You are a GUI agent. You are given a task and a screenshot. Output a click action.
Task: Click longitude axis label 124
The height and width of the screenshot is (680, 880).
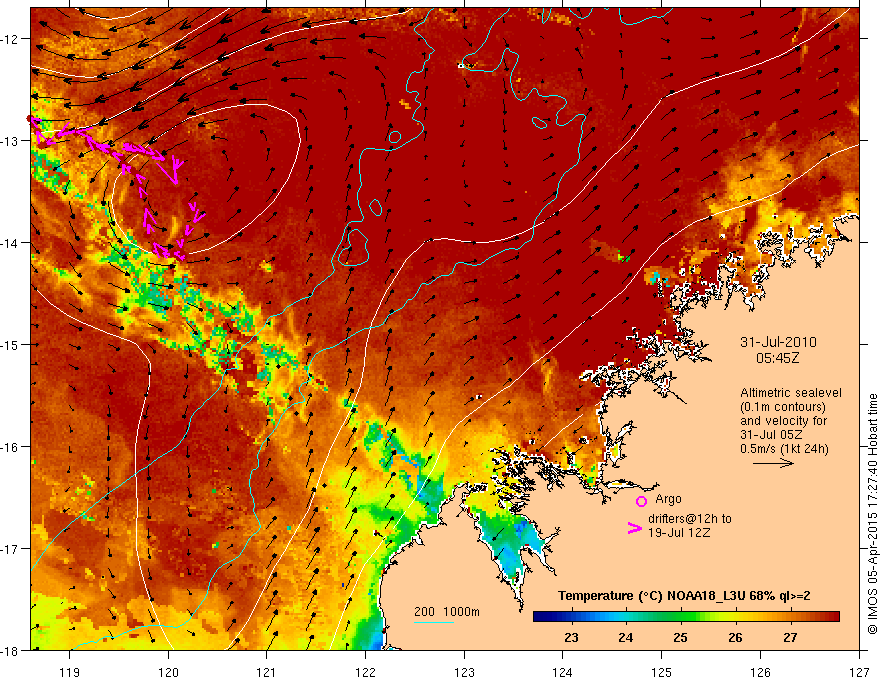(562, 672)
